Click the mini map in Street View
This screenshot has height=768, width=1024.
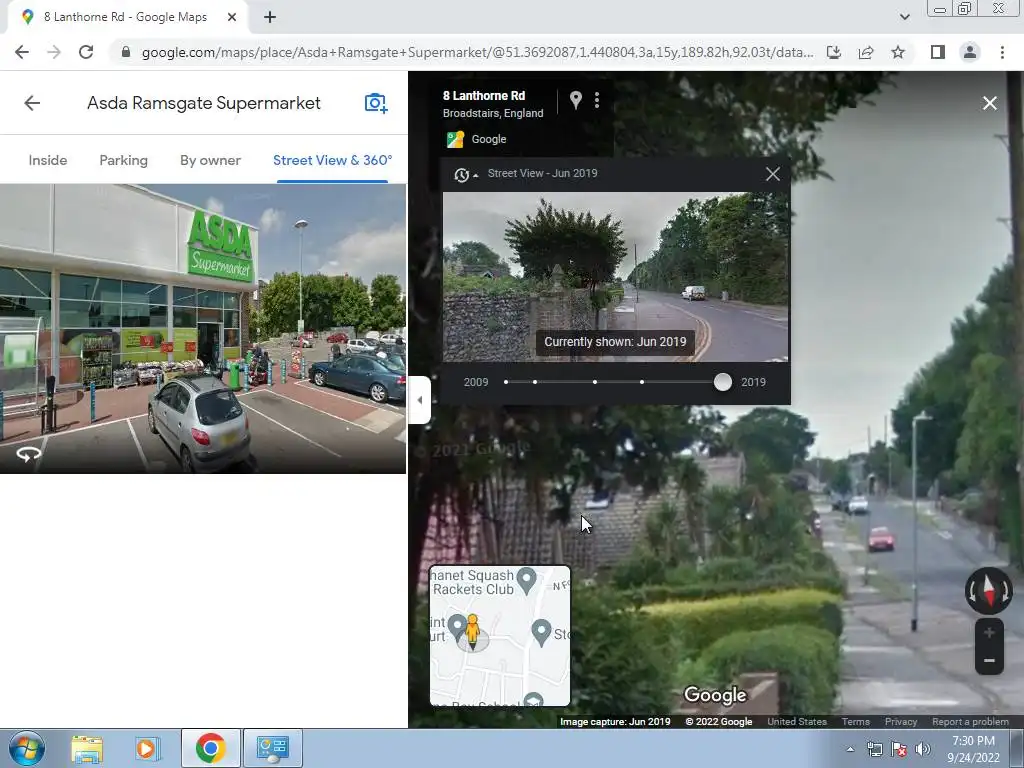pos(500,636)
